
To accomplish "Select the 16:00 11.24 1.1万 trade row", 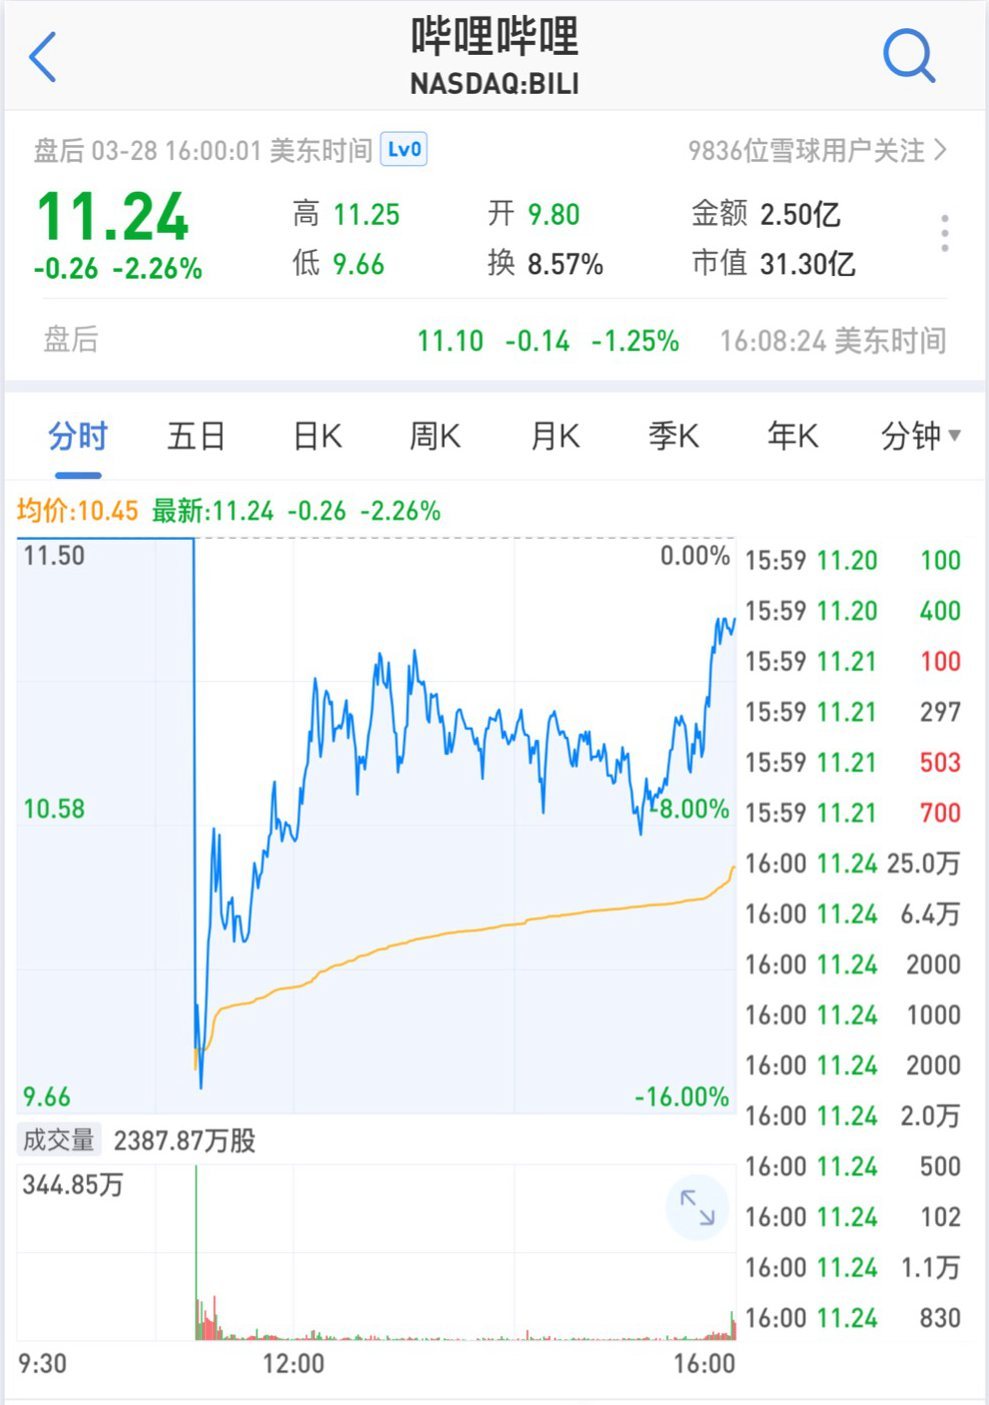I will (x=853, y=1267).
